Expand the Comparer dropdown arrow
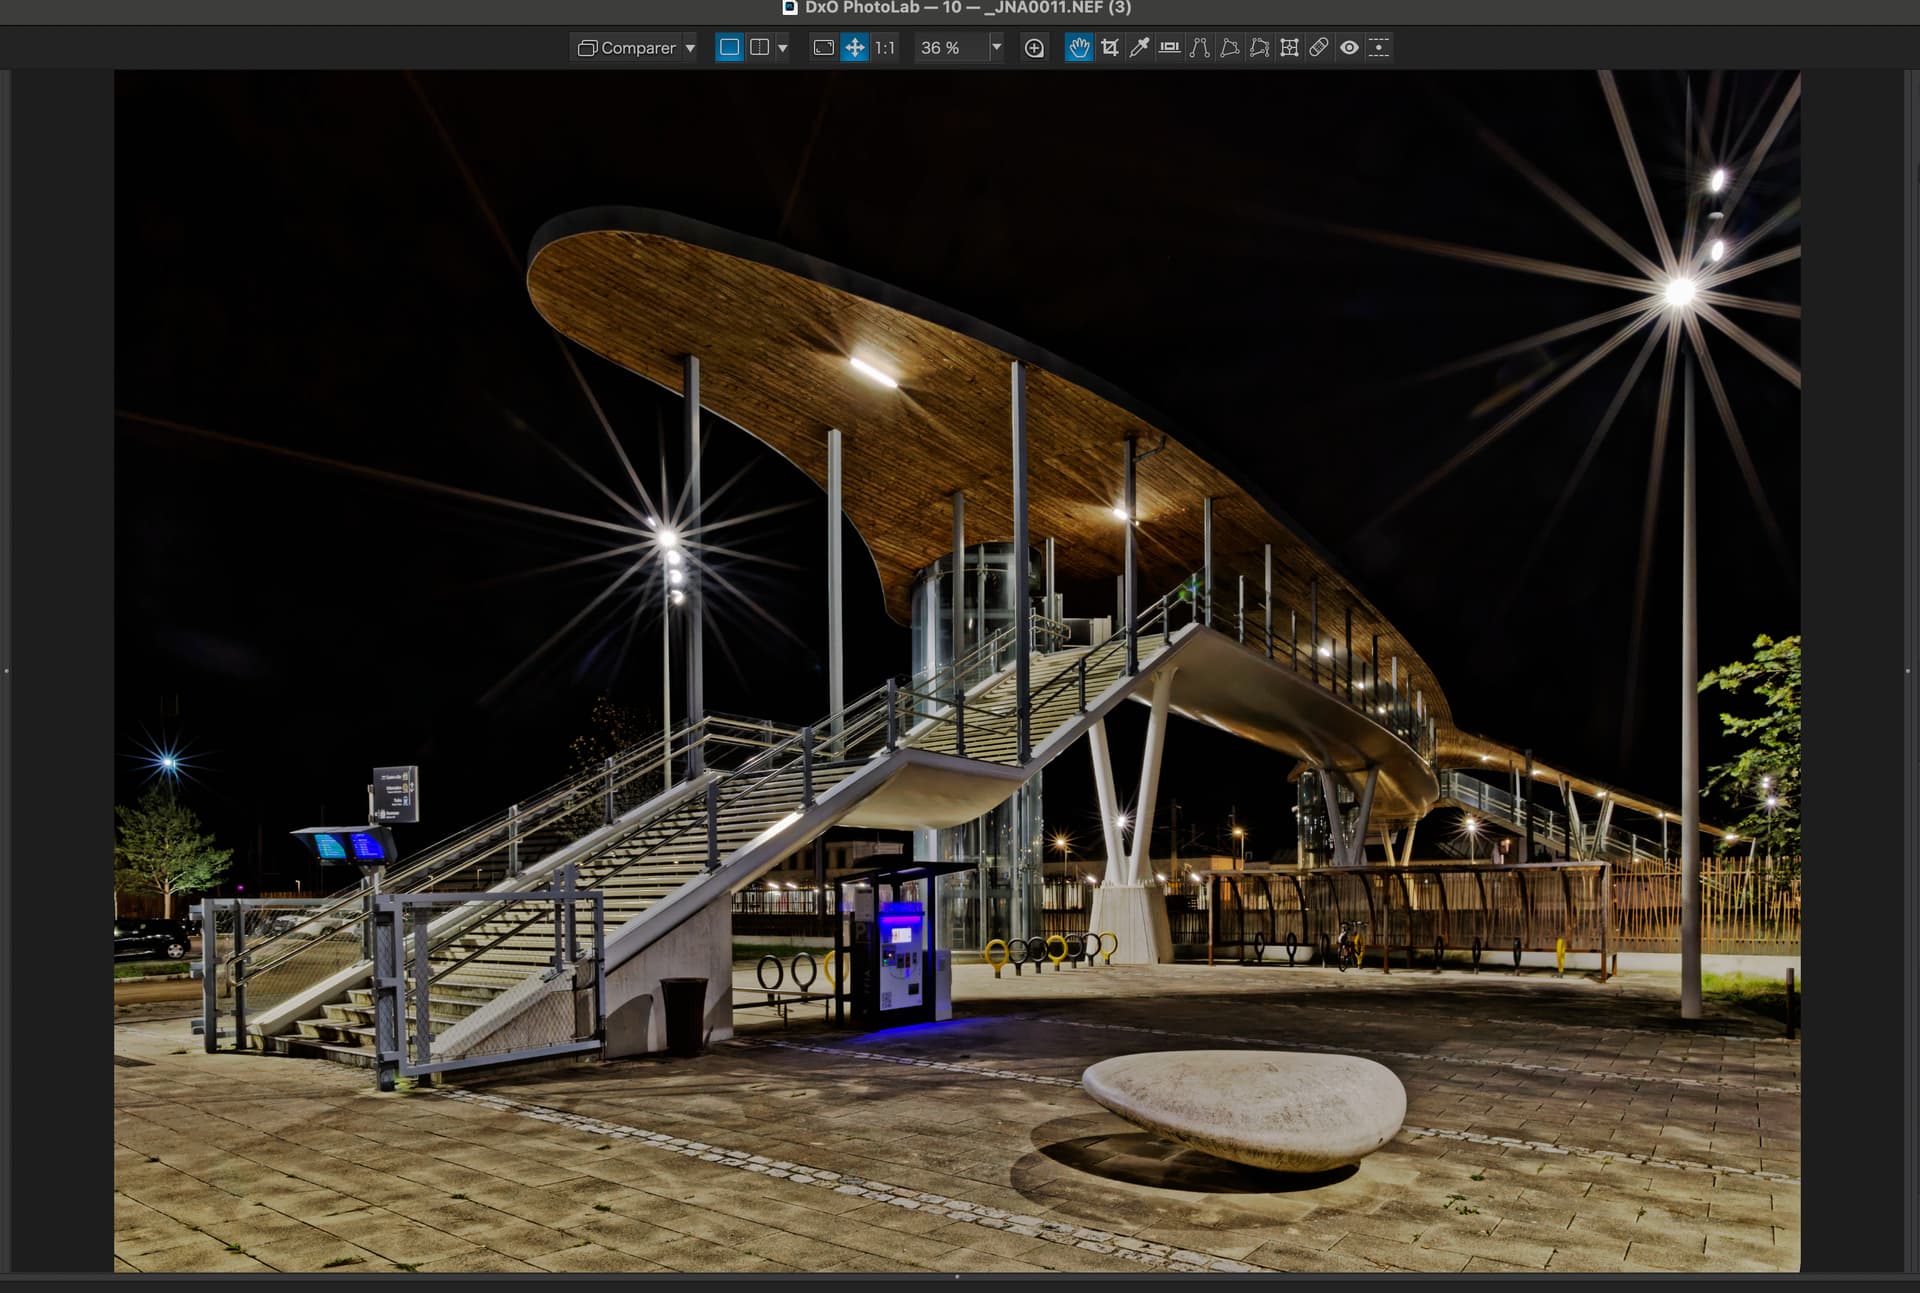Viewport: 1920px width, 1293px height. [690, 48]
